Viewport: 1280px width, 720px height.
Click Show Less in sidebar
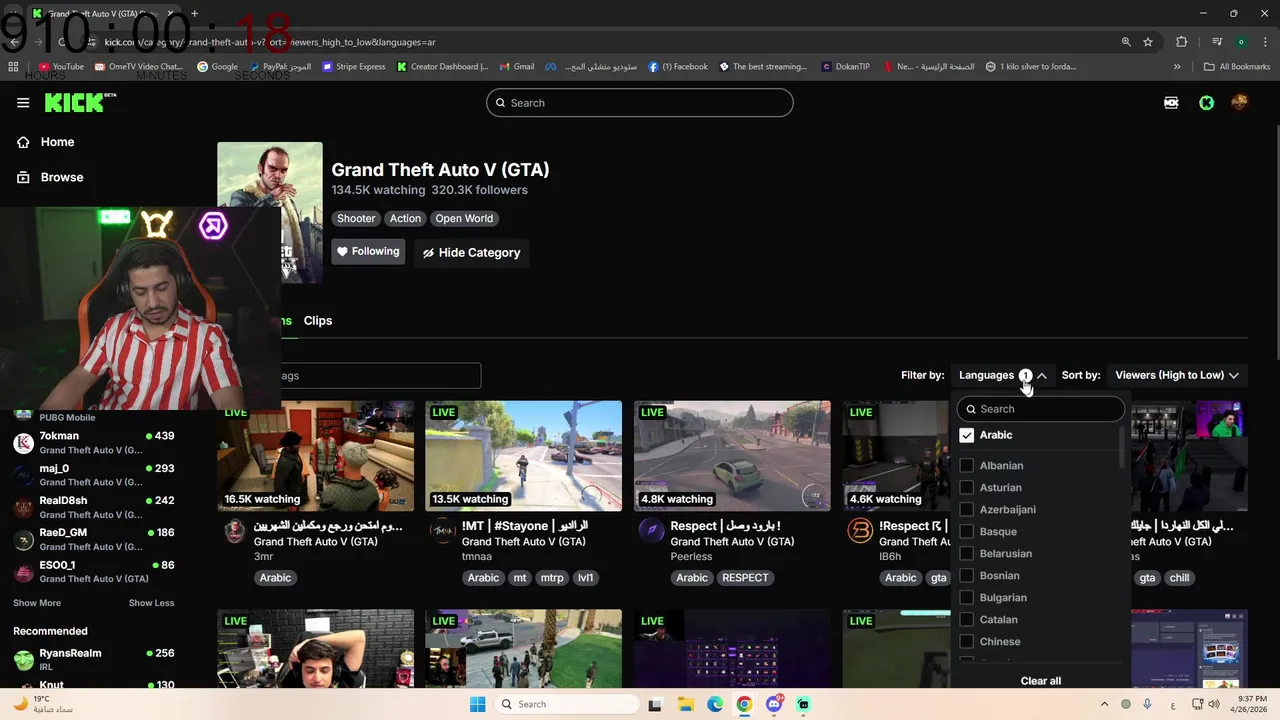(x=151, y=603)
